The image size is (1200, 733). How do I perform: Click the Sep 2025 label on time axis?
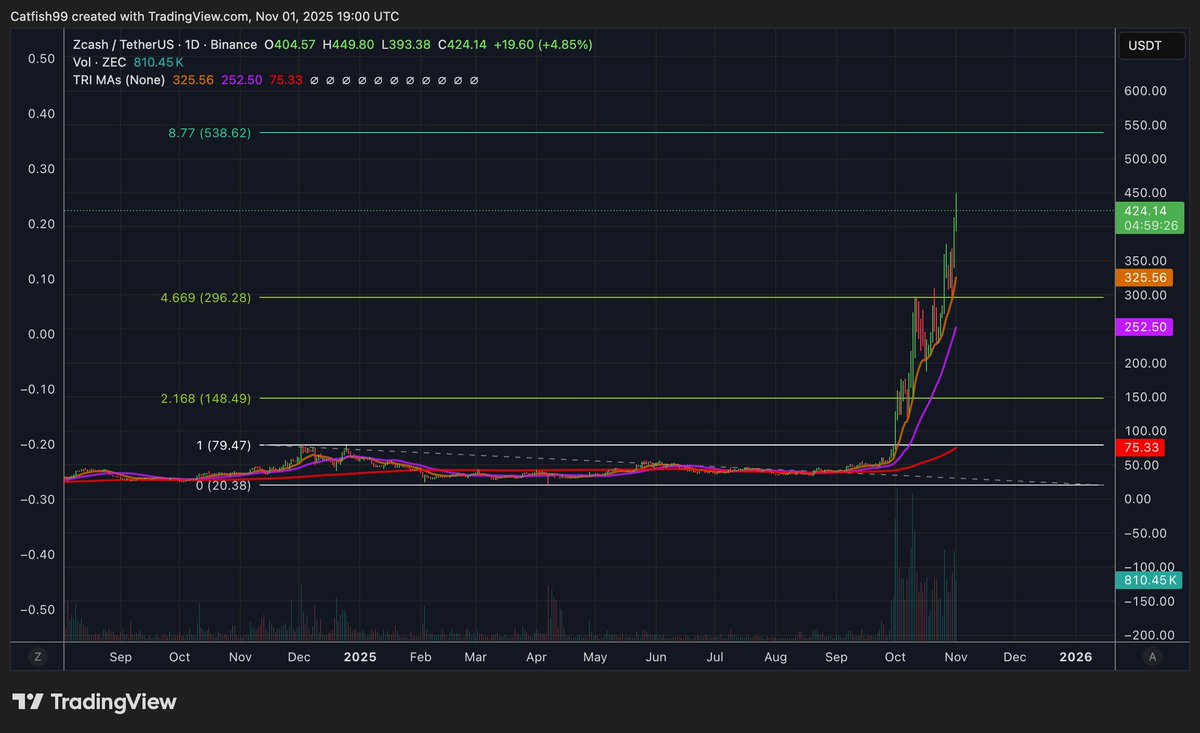click(837, 657)
